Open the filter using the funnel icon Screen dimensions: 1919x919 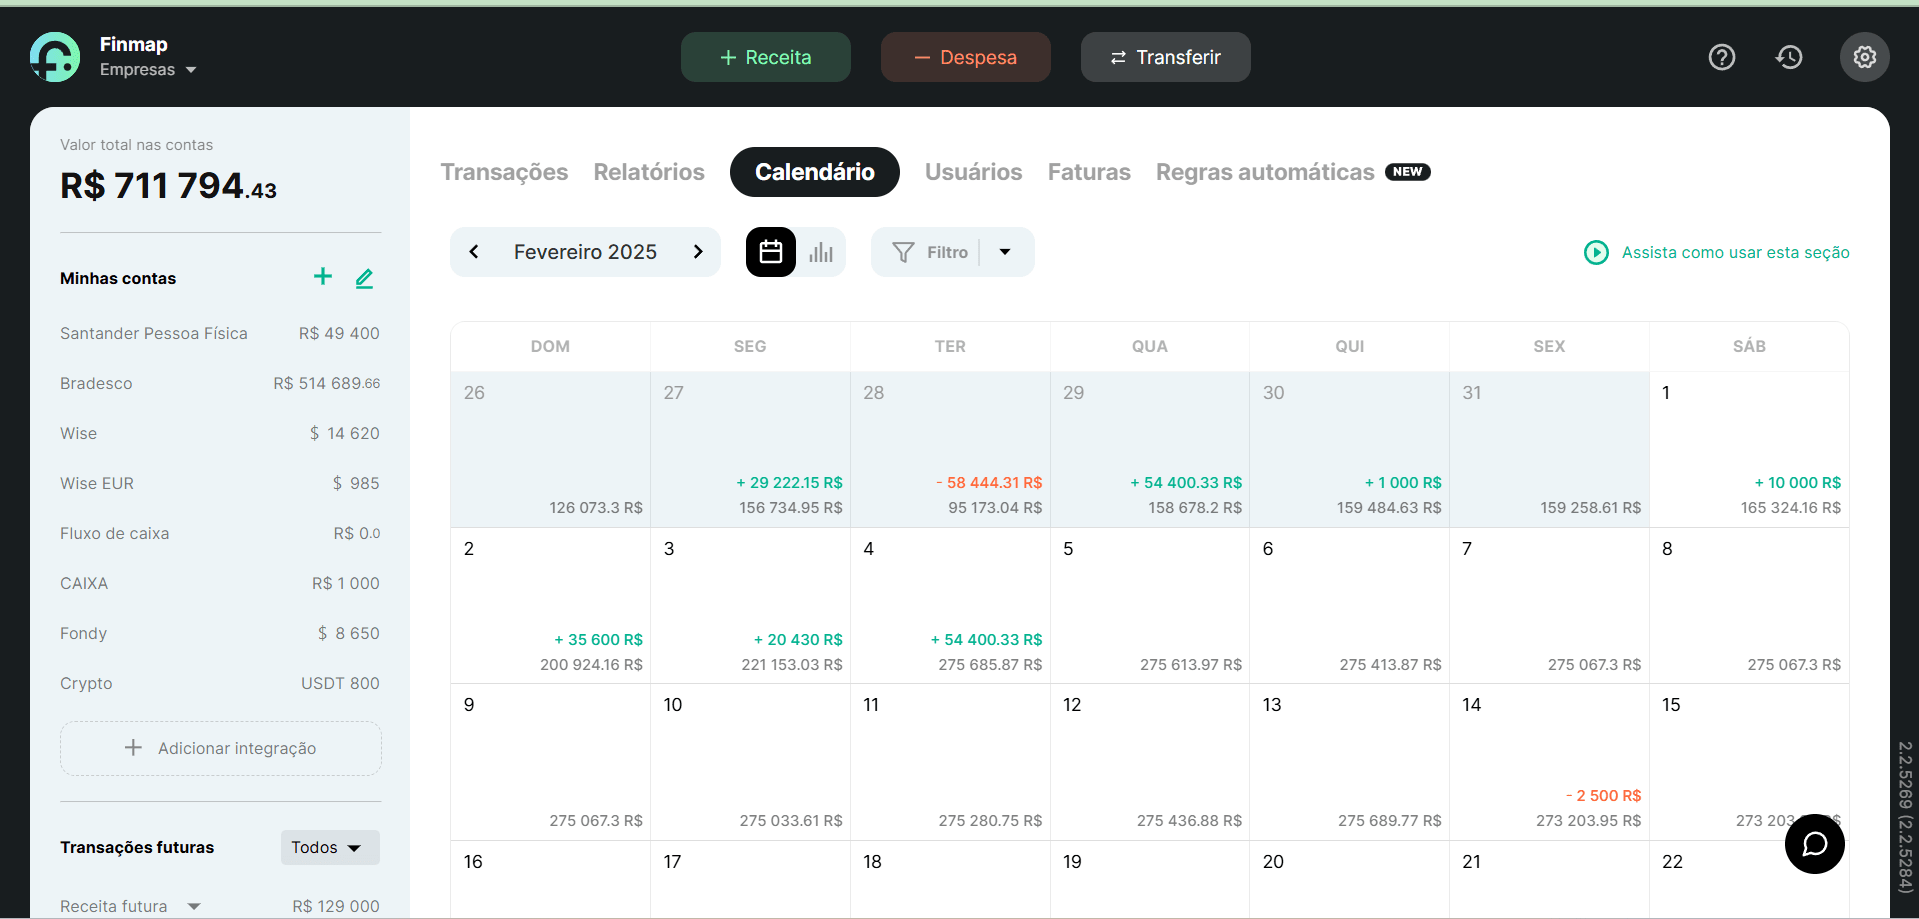903,252
